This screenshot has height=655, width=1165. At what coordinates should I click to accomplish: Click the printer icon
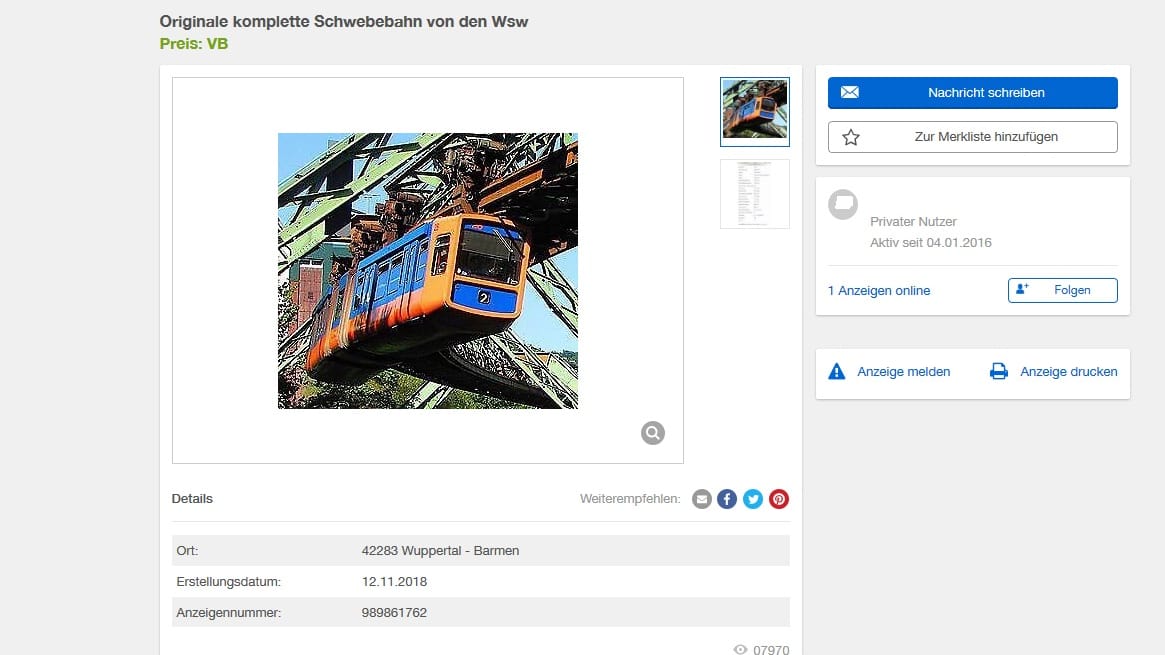point(999,371)
